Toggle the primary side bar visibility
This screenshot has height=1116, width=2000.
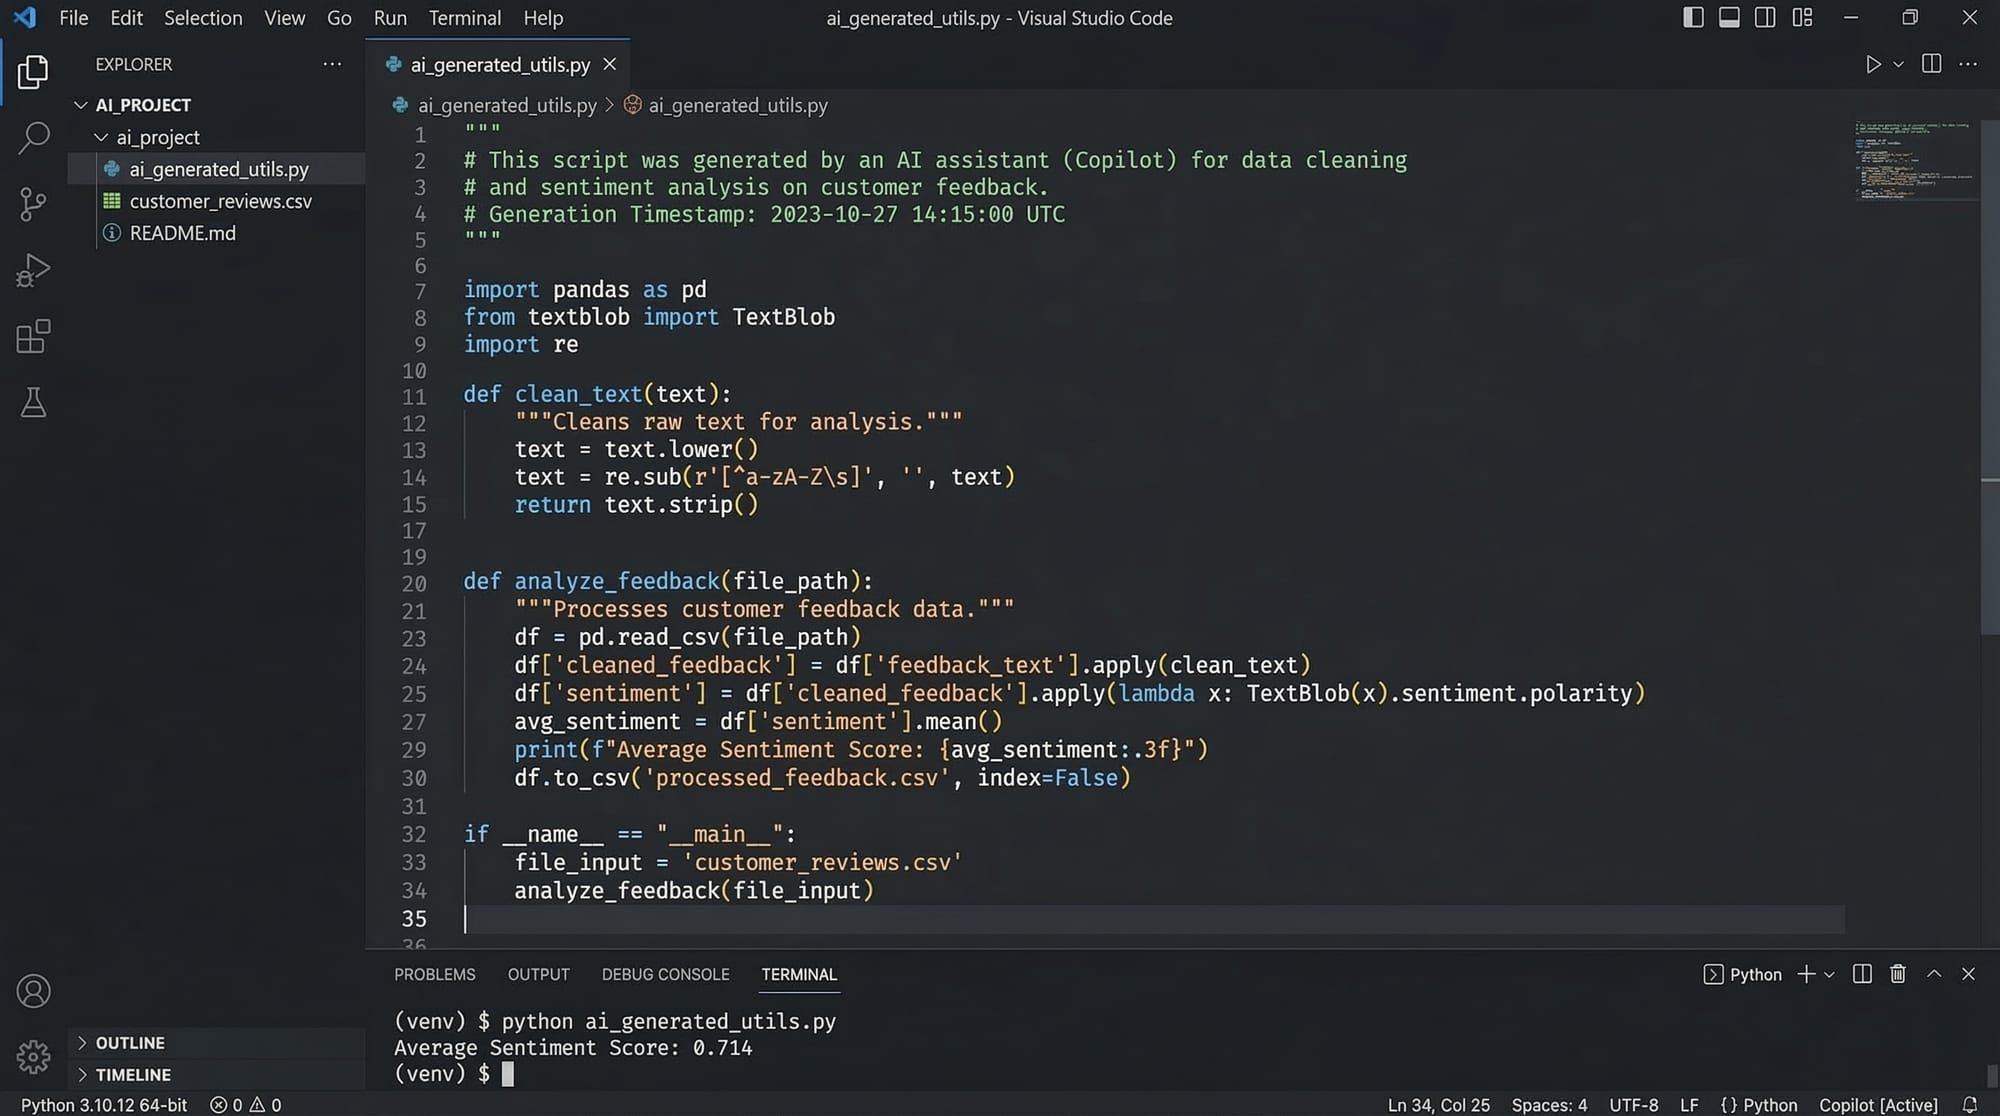(1693, 18)
